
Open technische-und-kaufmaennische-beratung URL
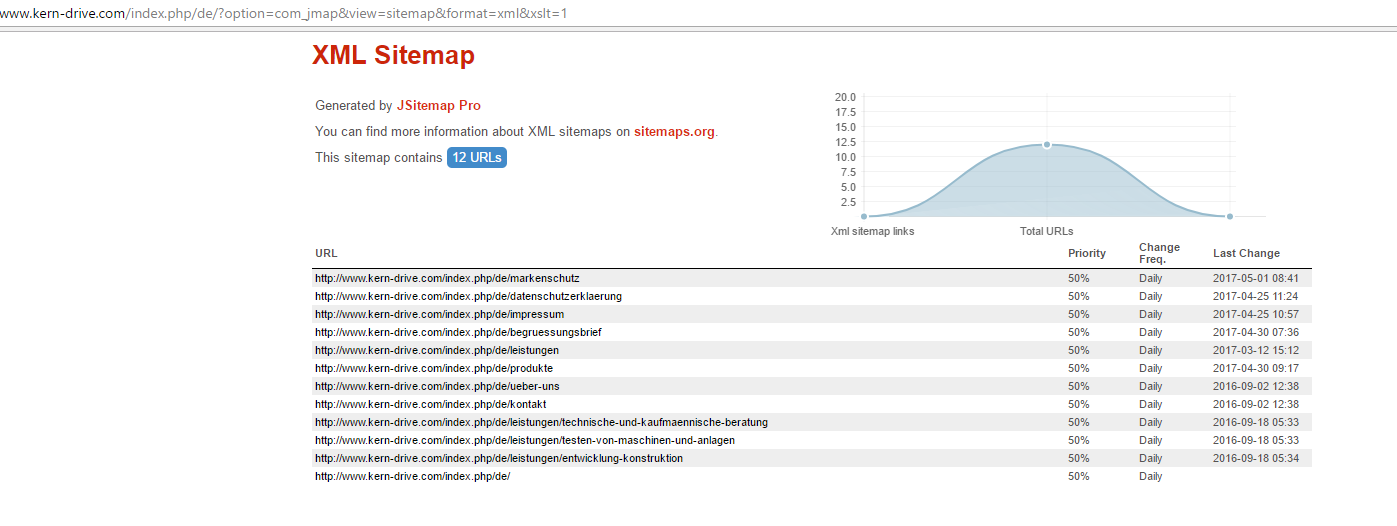point(541,422)
